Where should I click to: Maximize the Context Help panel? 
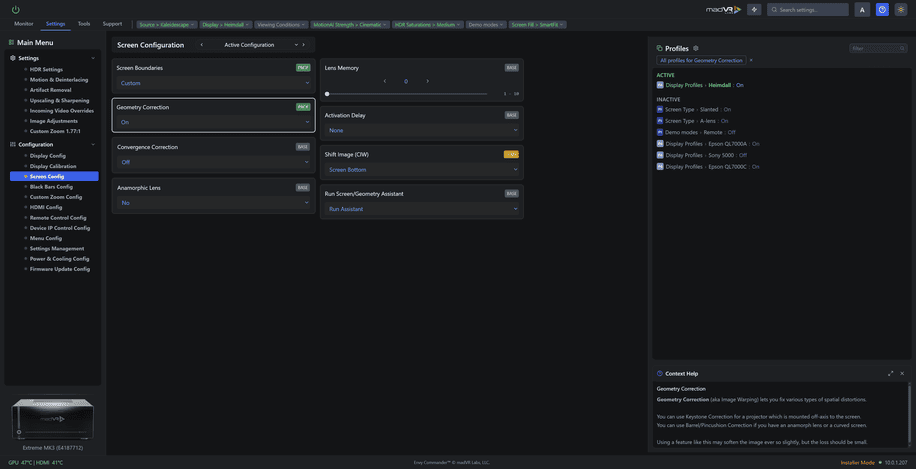click(x=890, y=373)
